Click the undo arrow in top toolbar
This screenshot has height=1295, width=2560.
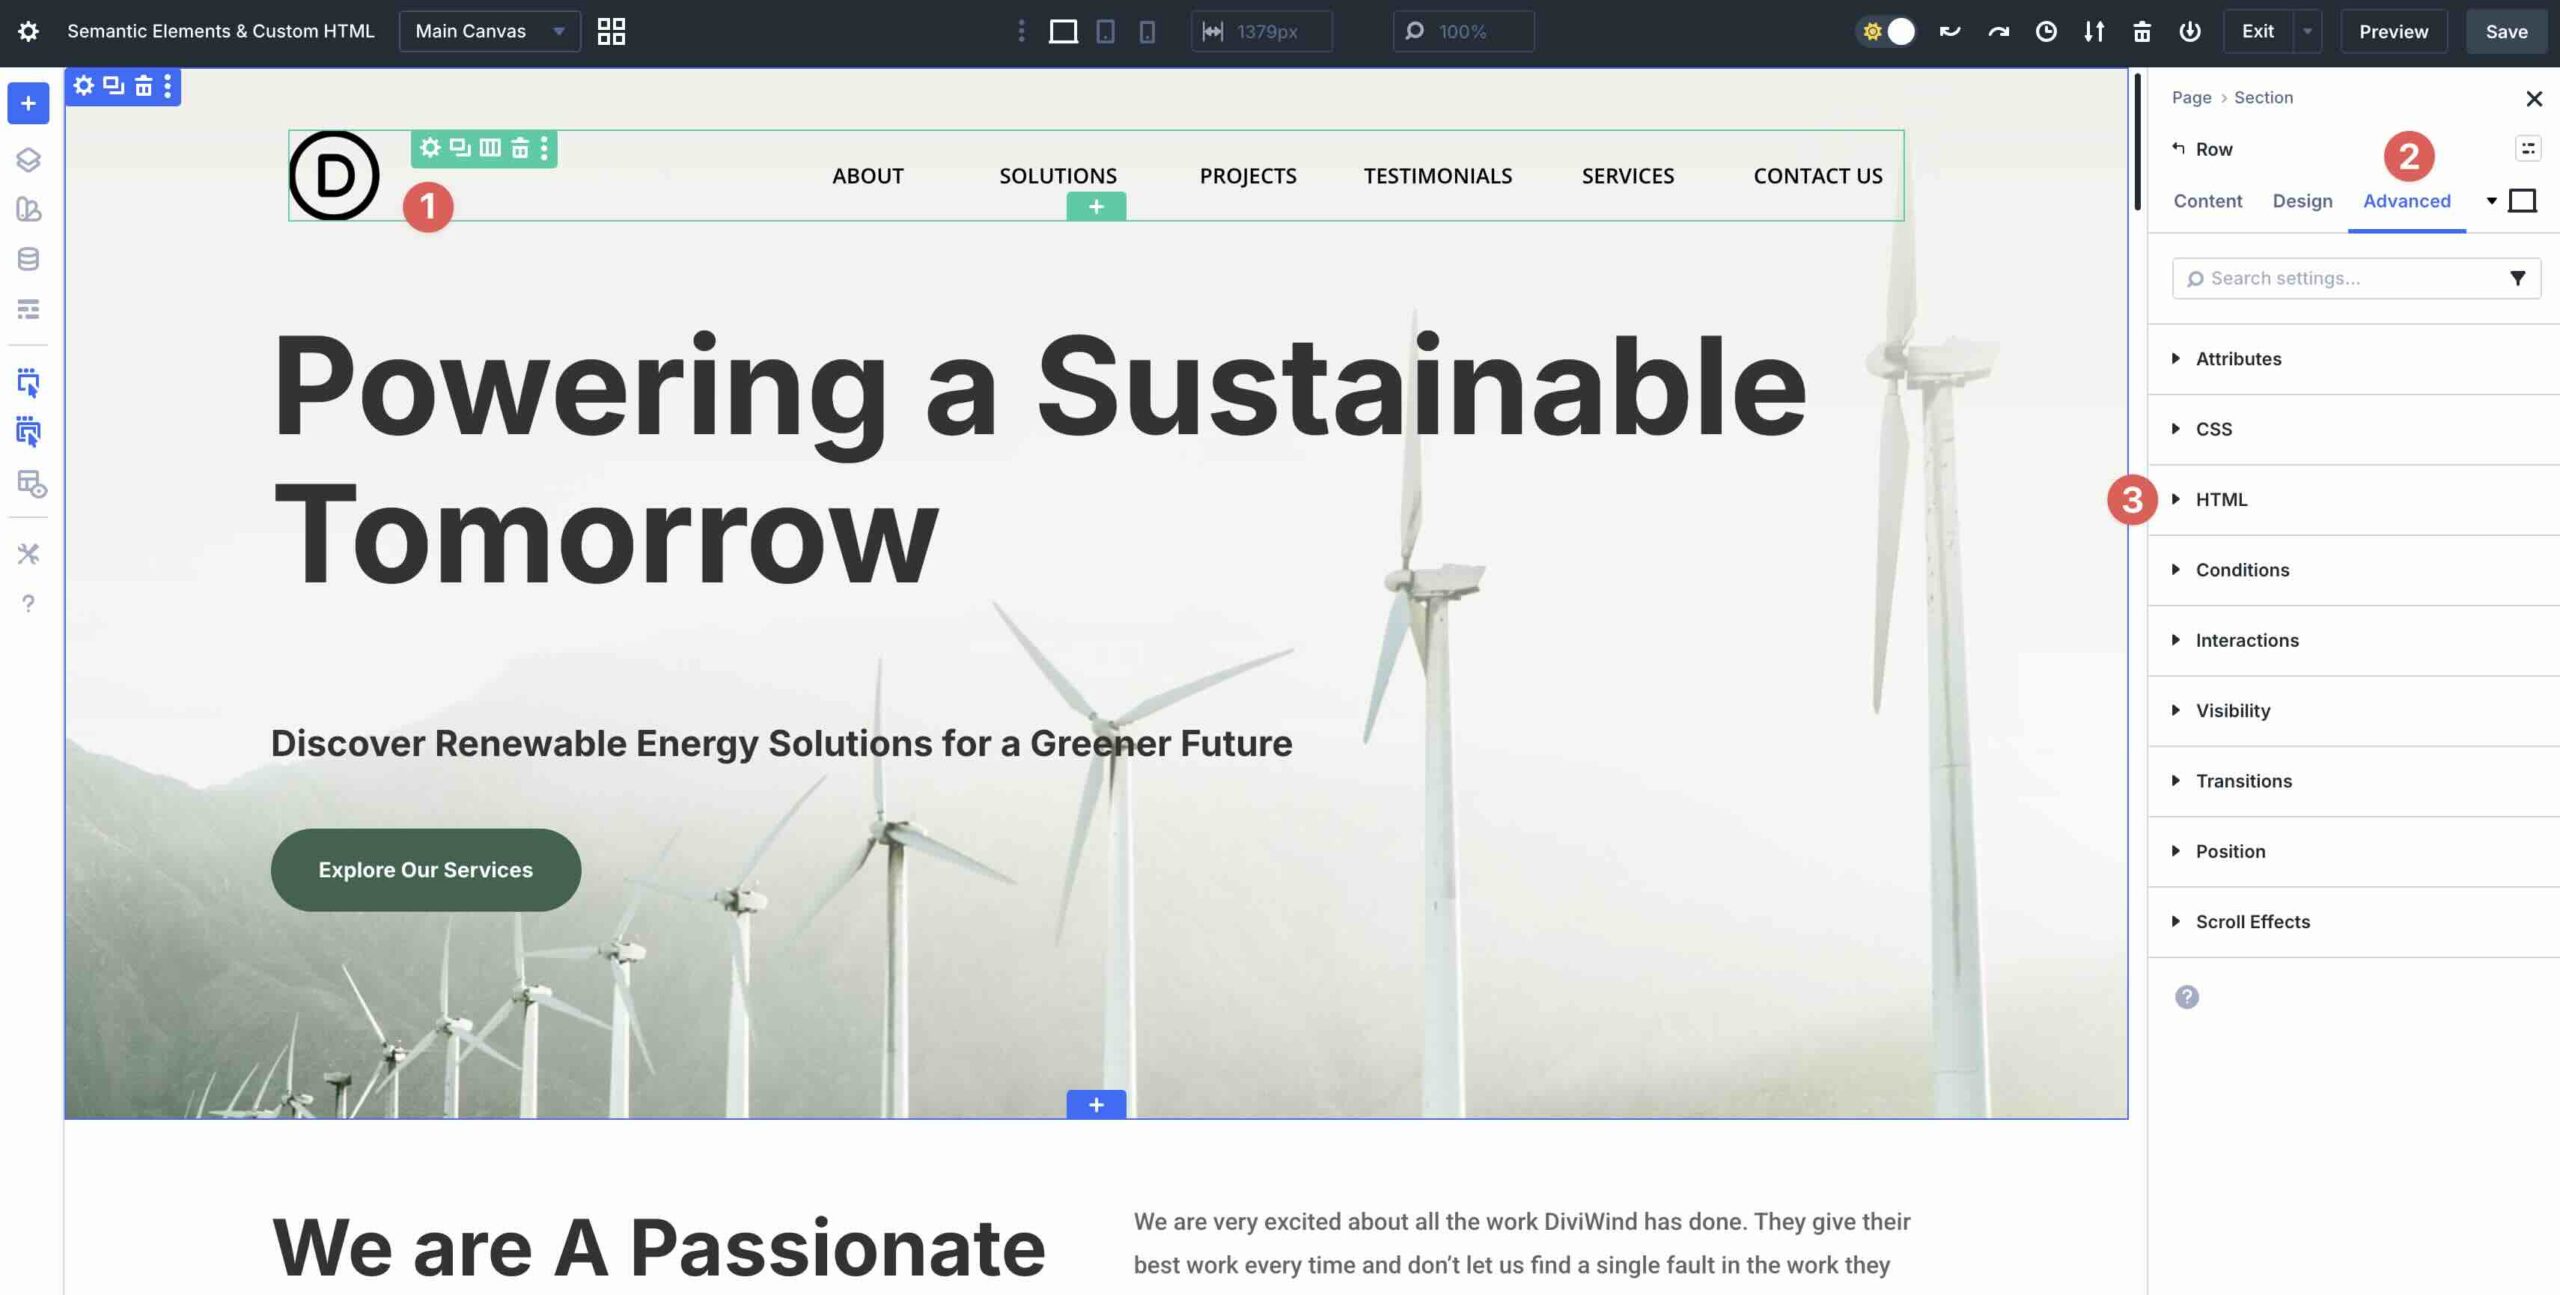pyautogui.click(x=1949, y=32)
